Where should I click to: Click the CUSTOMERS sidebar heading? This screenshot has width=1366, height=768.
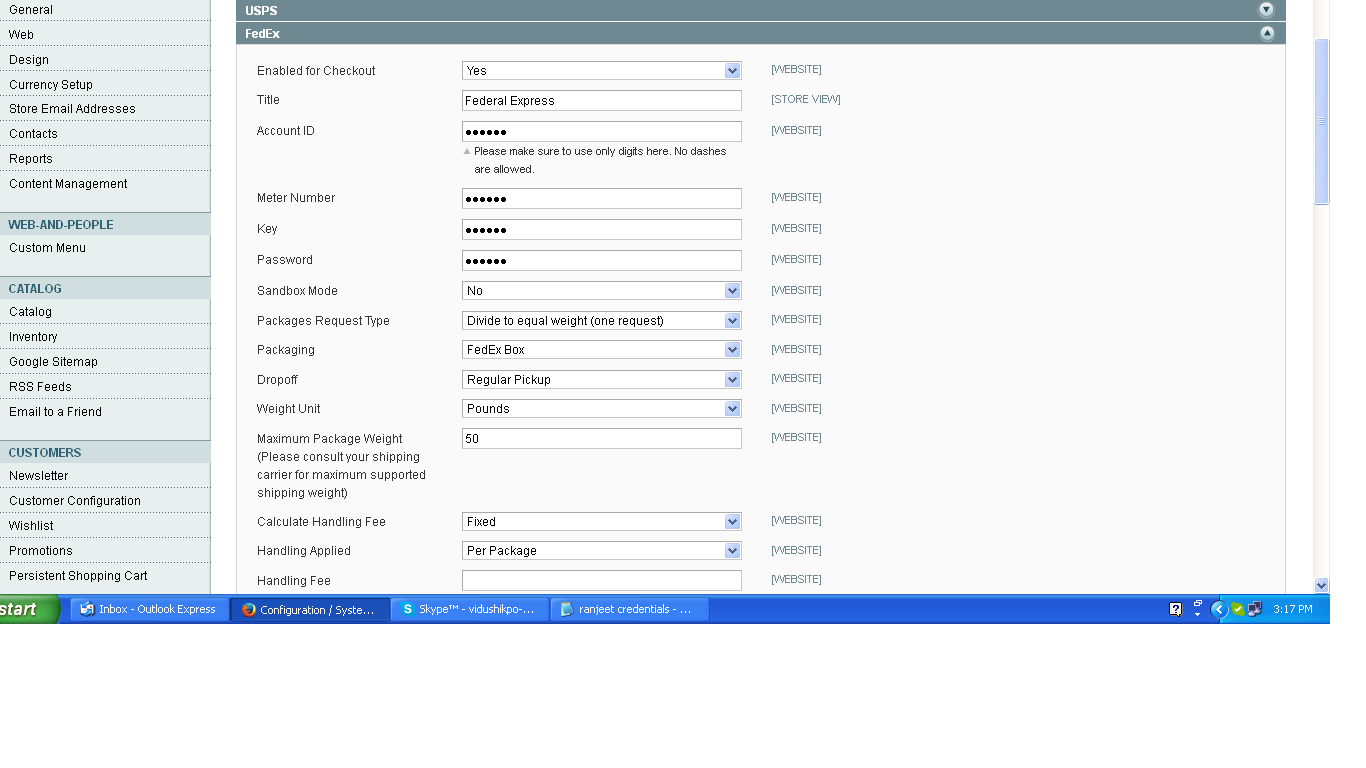tap(45, 453)
